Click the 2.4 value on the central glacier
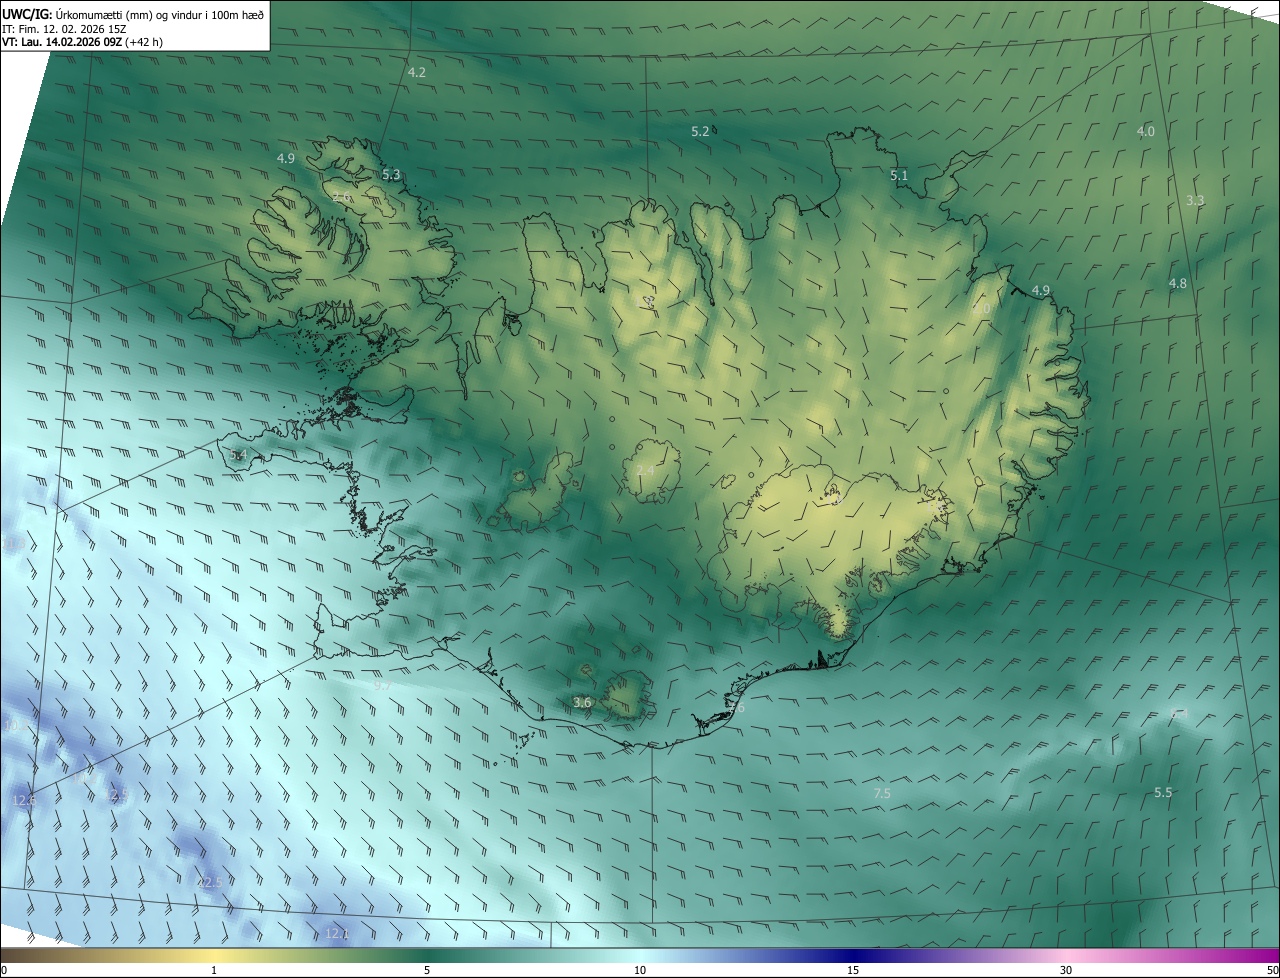 coord(645,470)
